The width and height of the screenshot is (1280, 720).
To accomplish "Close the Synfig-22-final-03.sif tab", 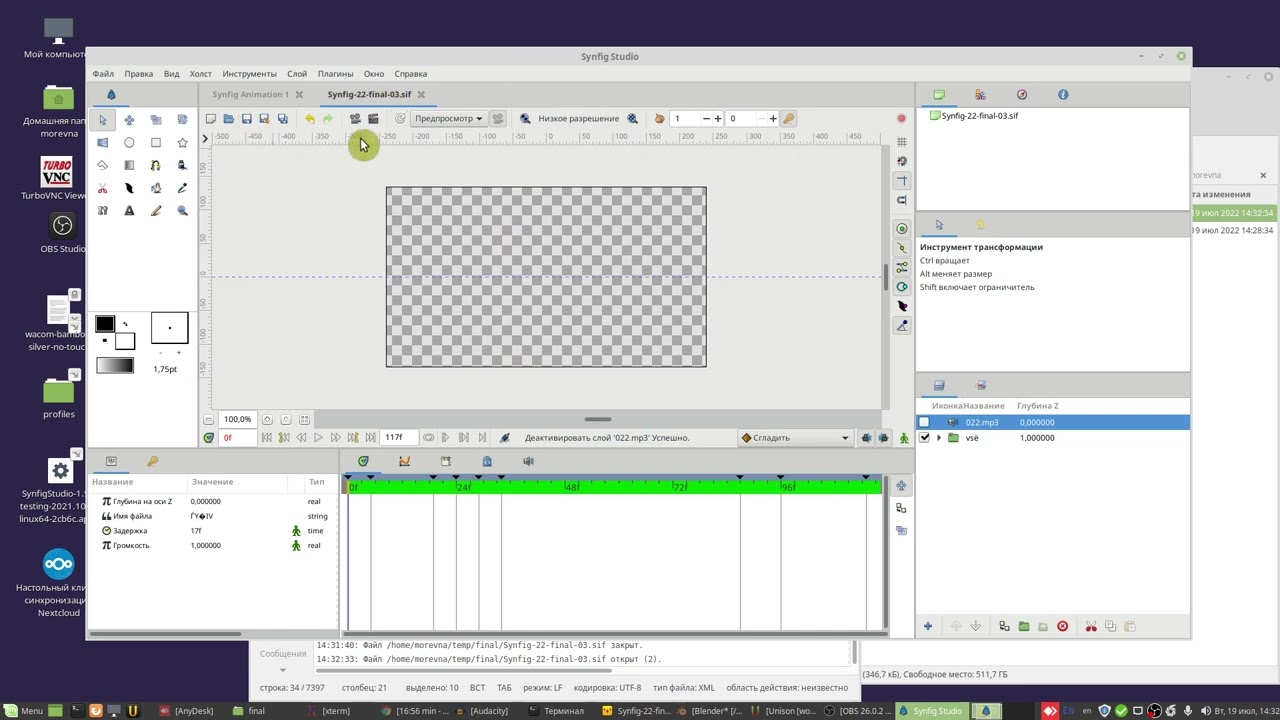I will (x=421, y=95).
